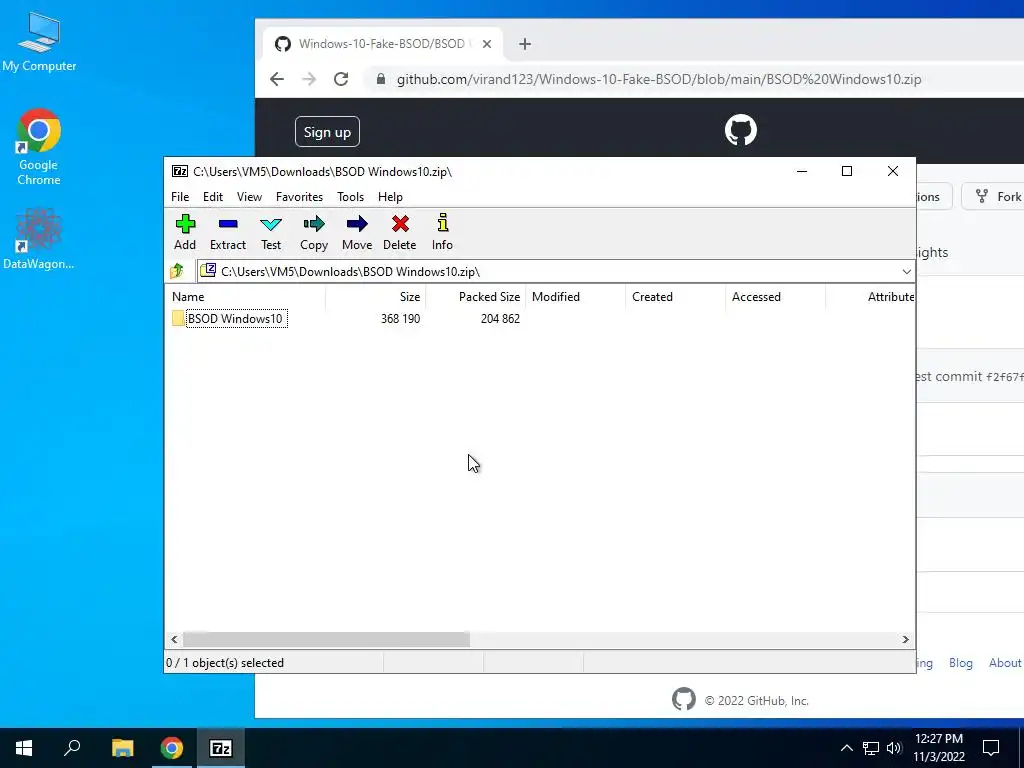The image size is (1024, 768).
Task: Open the File menu in 7-Zip
Action: (x=180, y=197)
